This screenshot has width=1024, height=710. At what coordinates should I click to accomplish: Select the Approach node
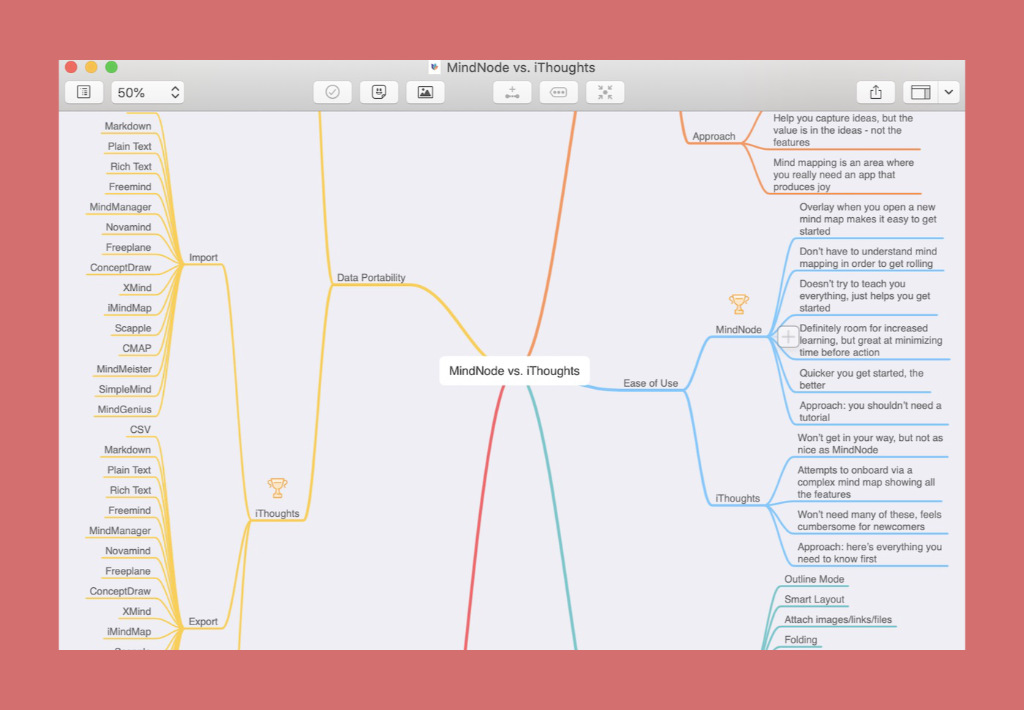714,137
